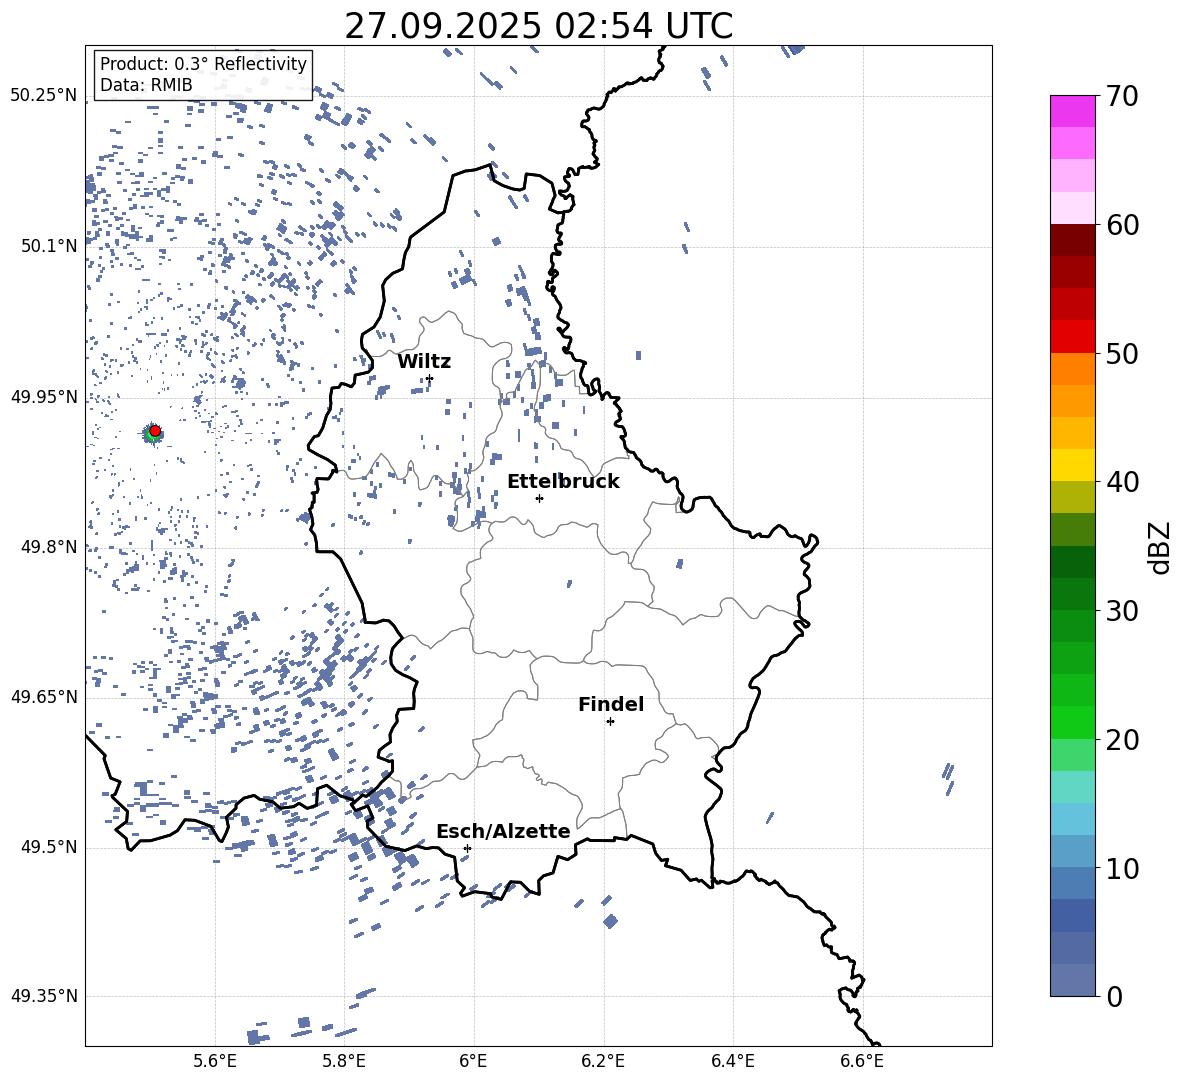The image size is (1184, 1081).
Task: Click the colorbar 30 tick label
Action: coord(1123,611)
